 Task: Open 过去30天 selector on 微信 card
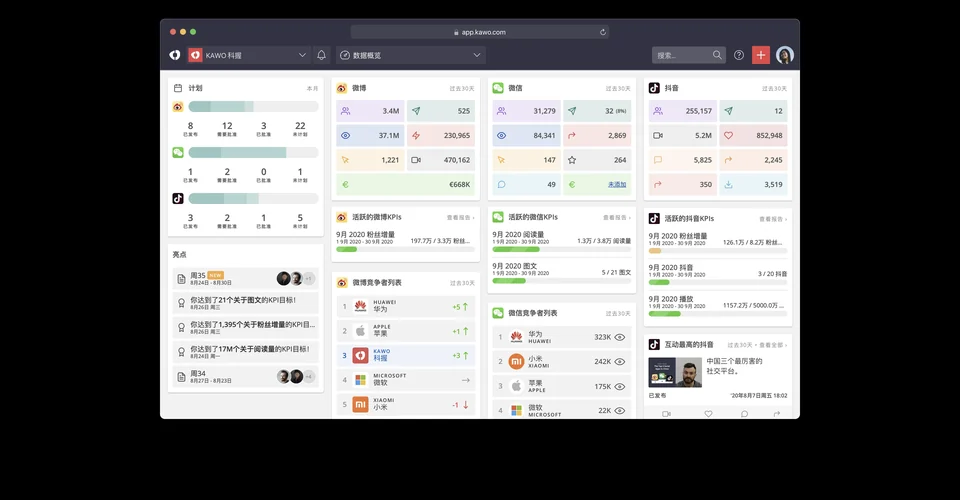coord(618,89)
